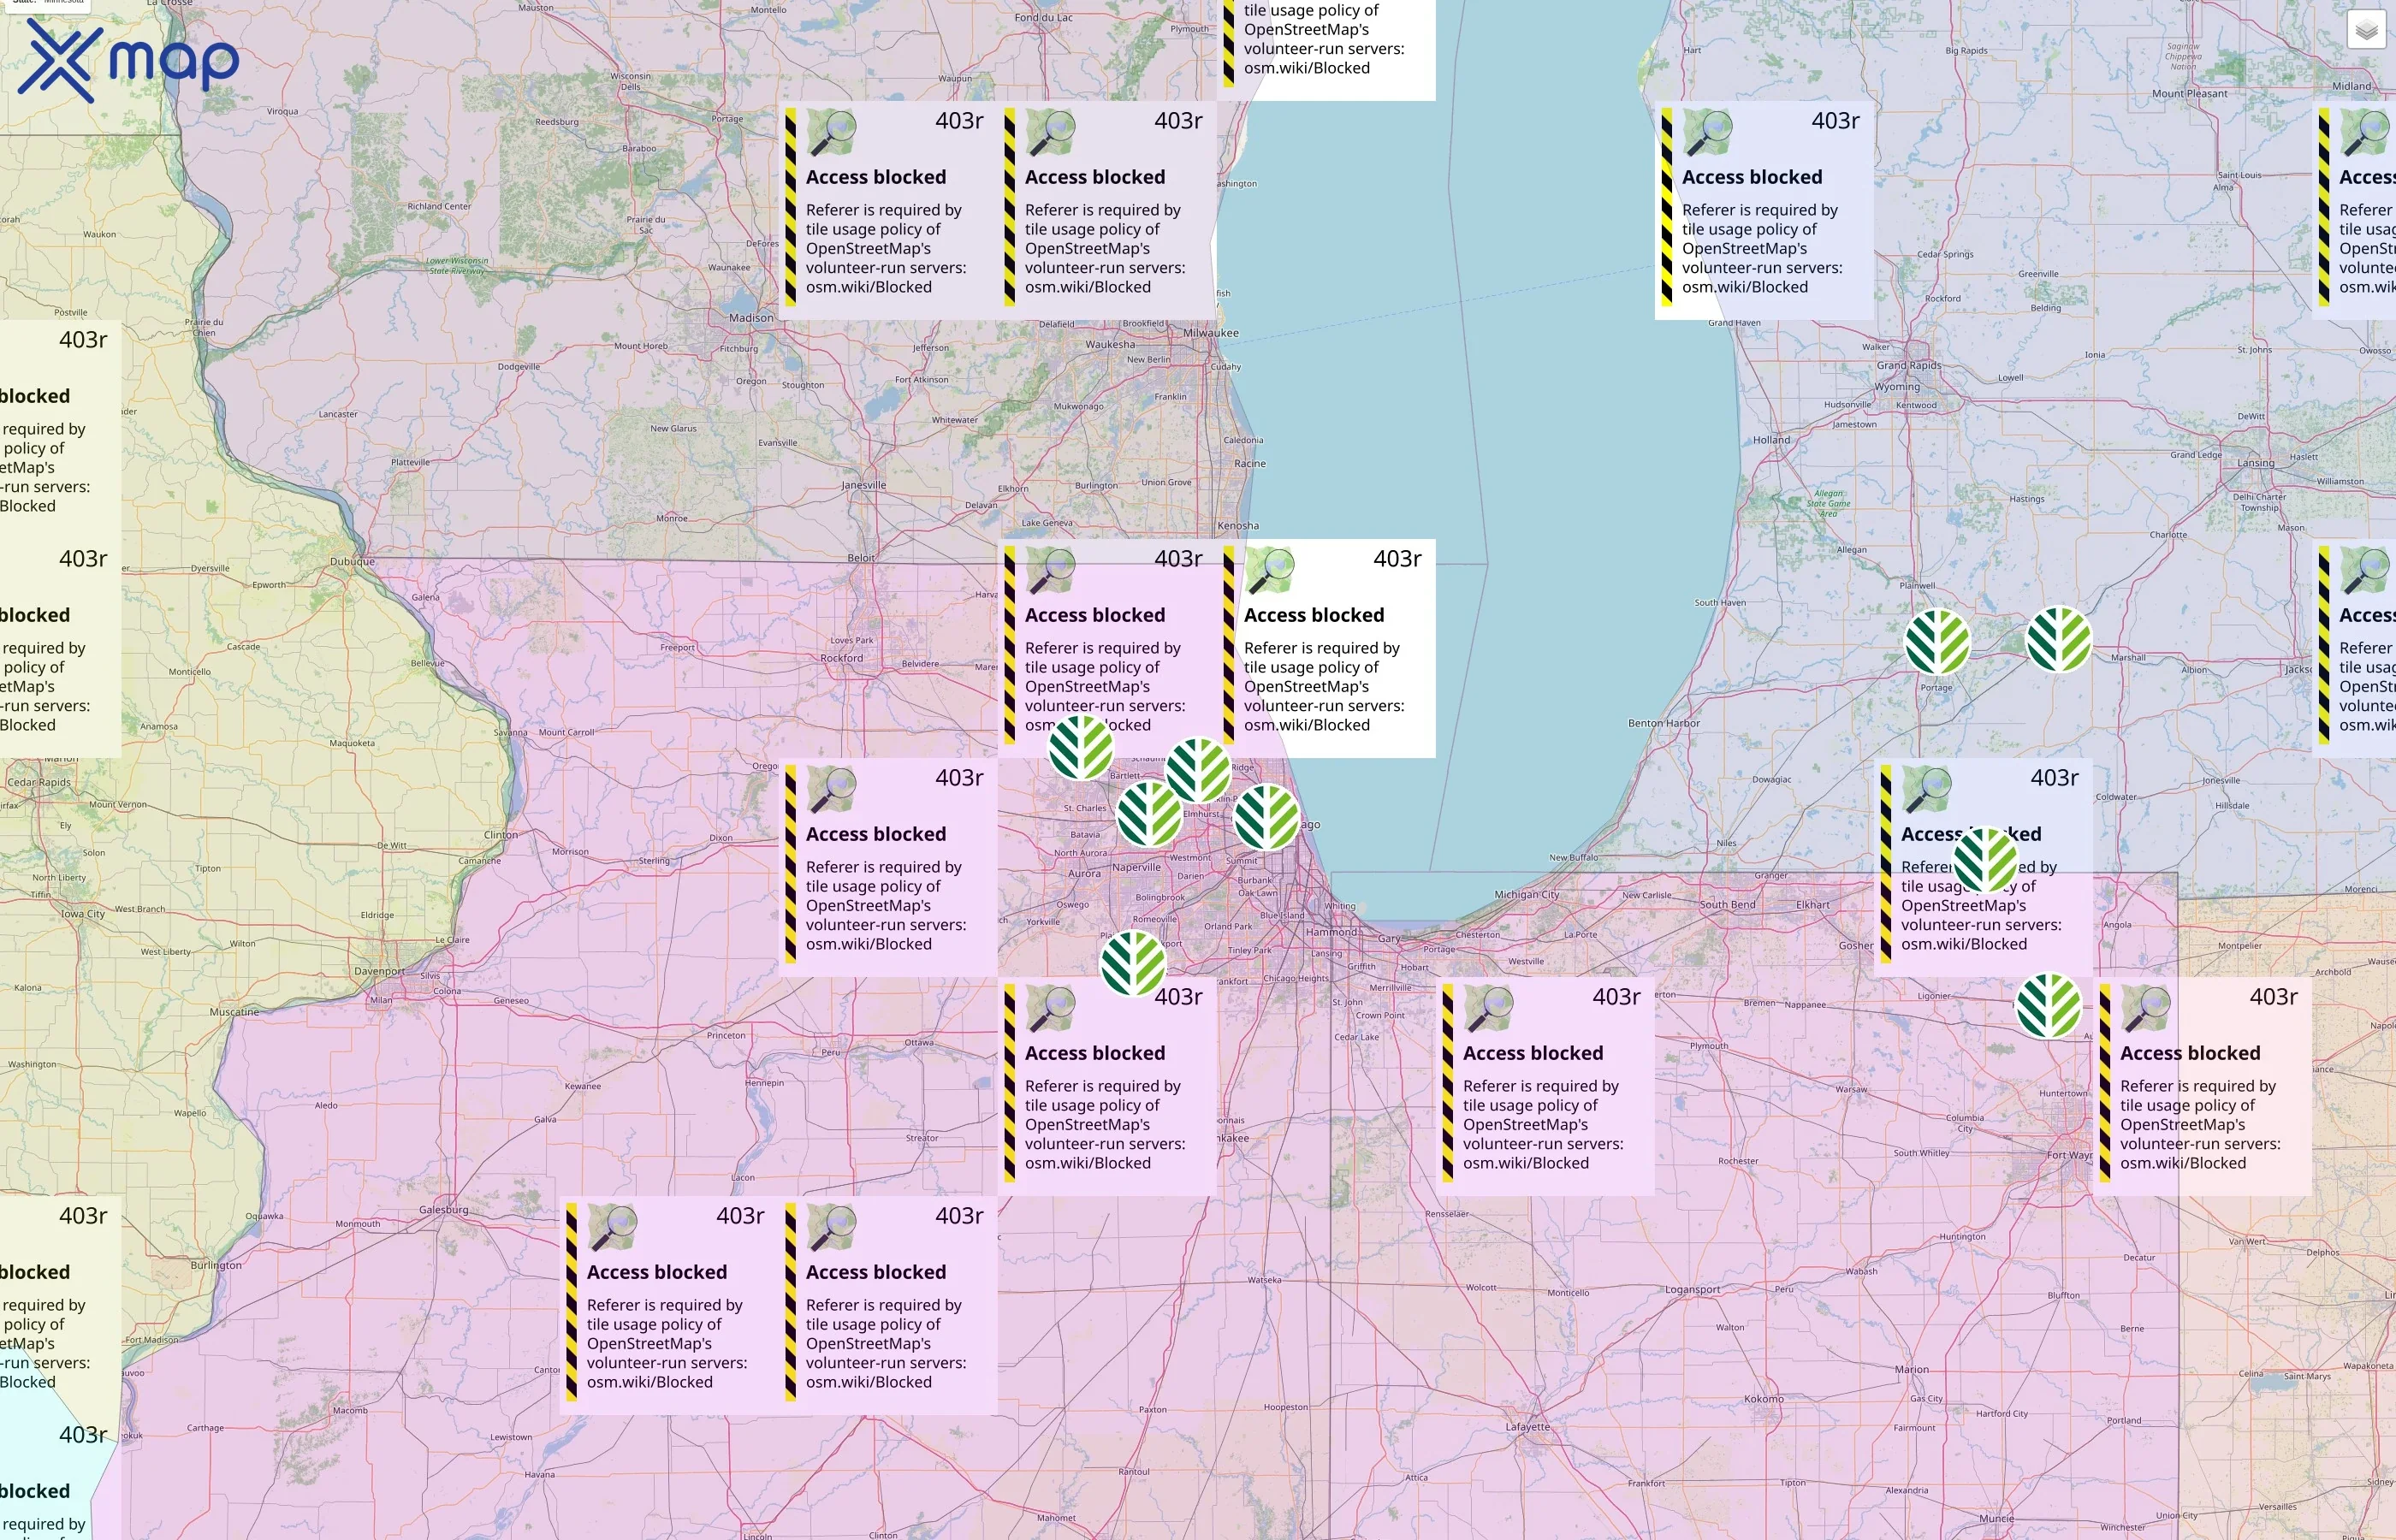
Task: Open the leaf marker north of Goshen
Action: (x=1985, y=859)
